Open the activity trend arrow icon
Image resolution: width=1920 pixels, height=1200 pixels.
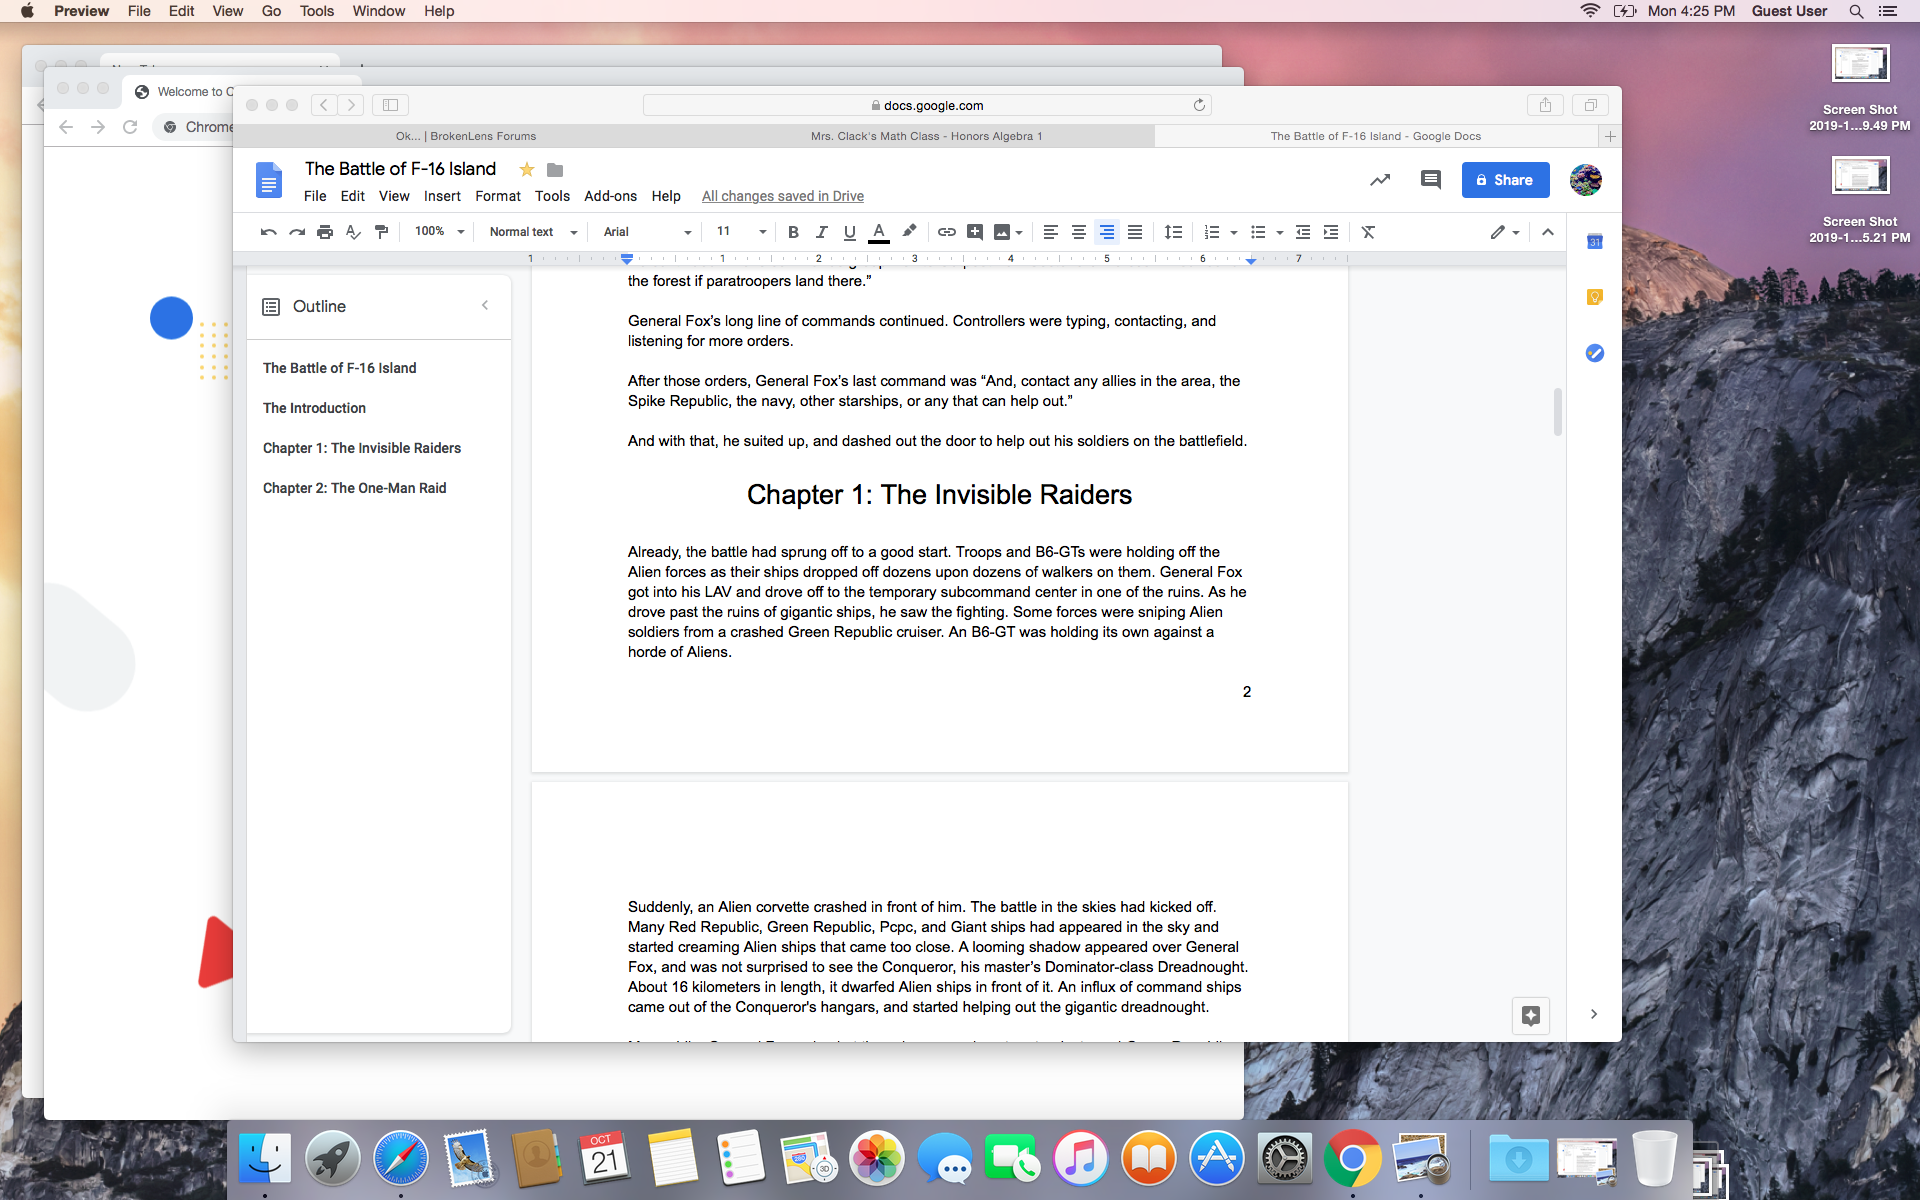[1380, 180]
